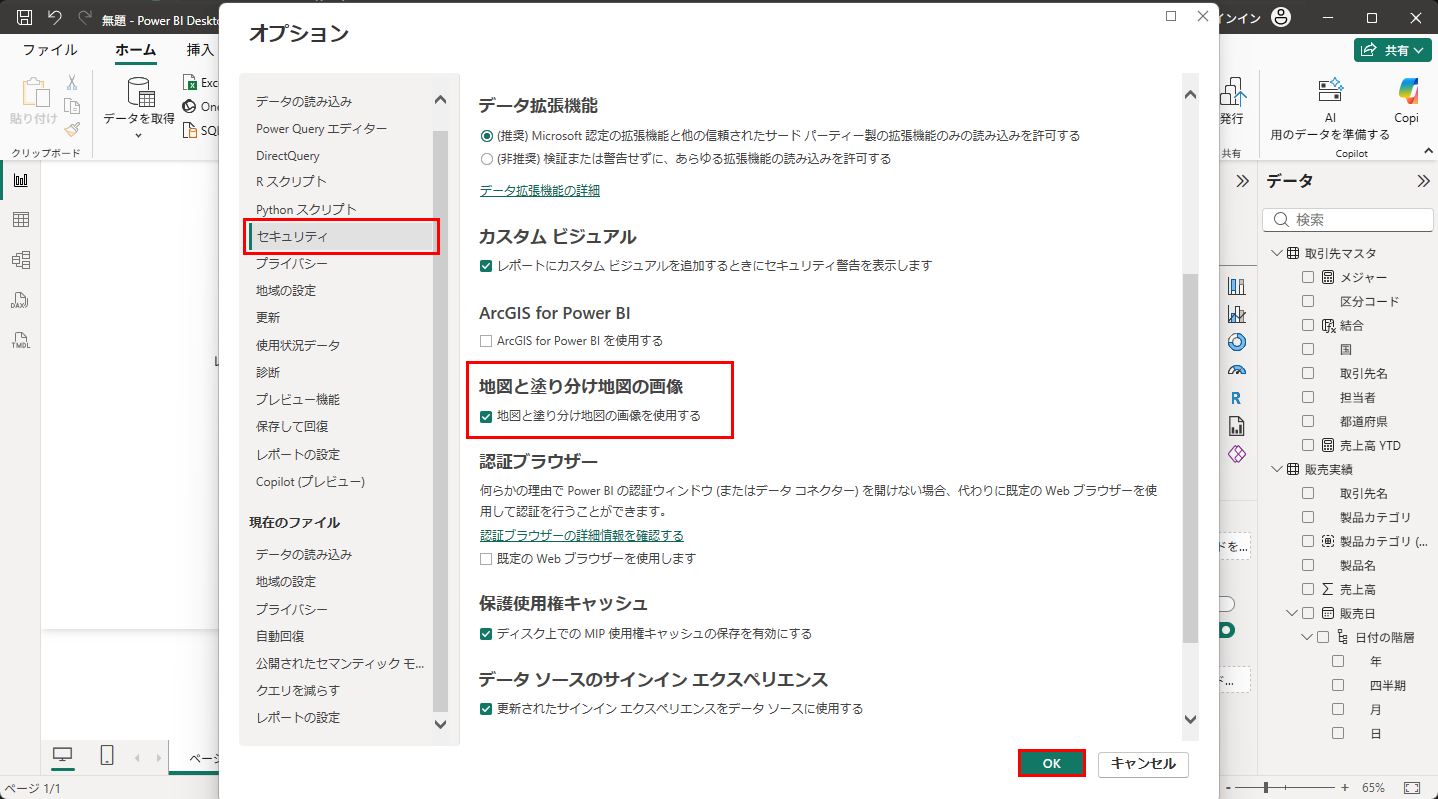Click the SQL Server source icon
This screenshot has height=799, width=1438.
189,130
